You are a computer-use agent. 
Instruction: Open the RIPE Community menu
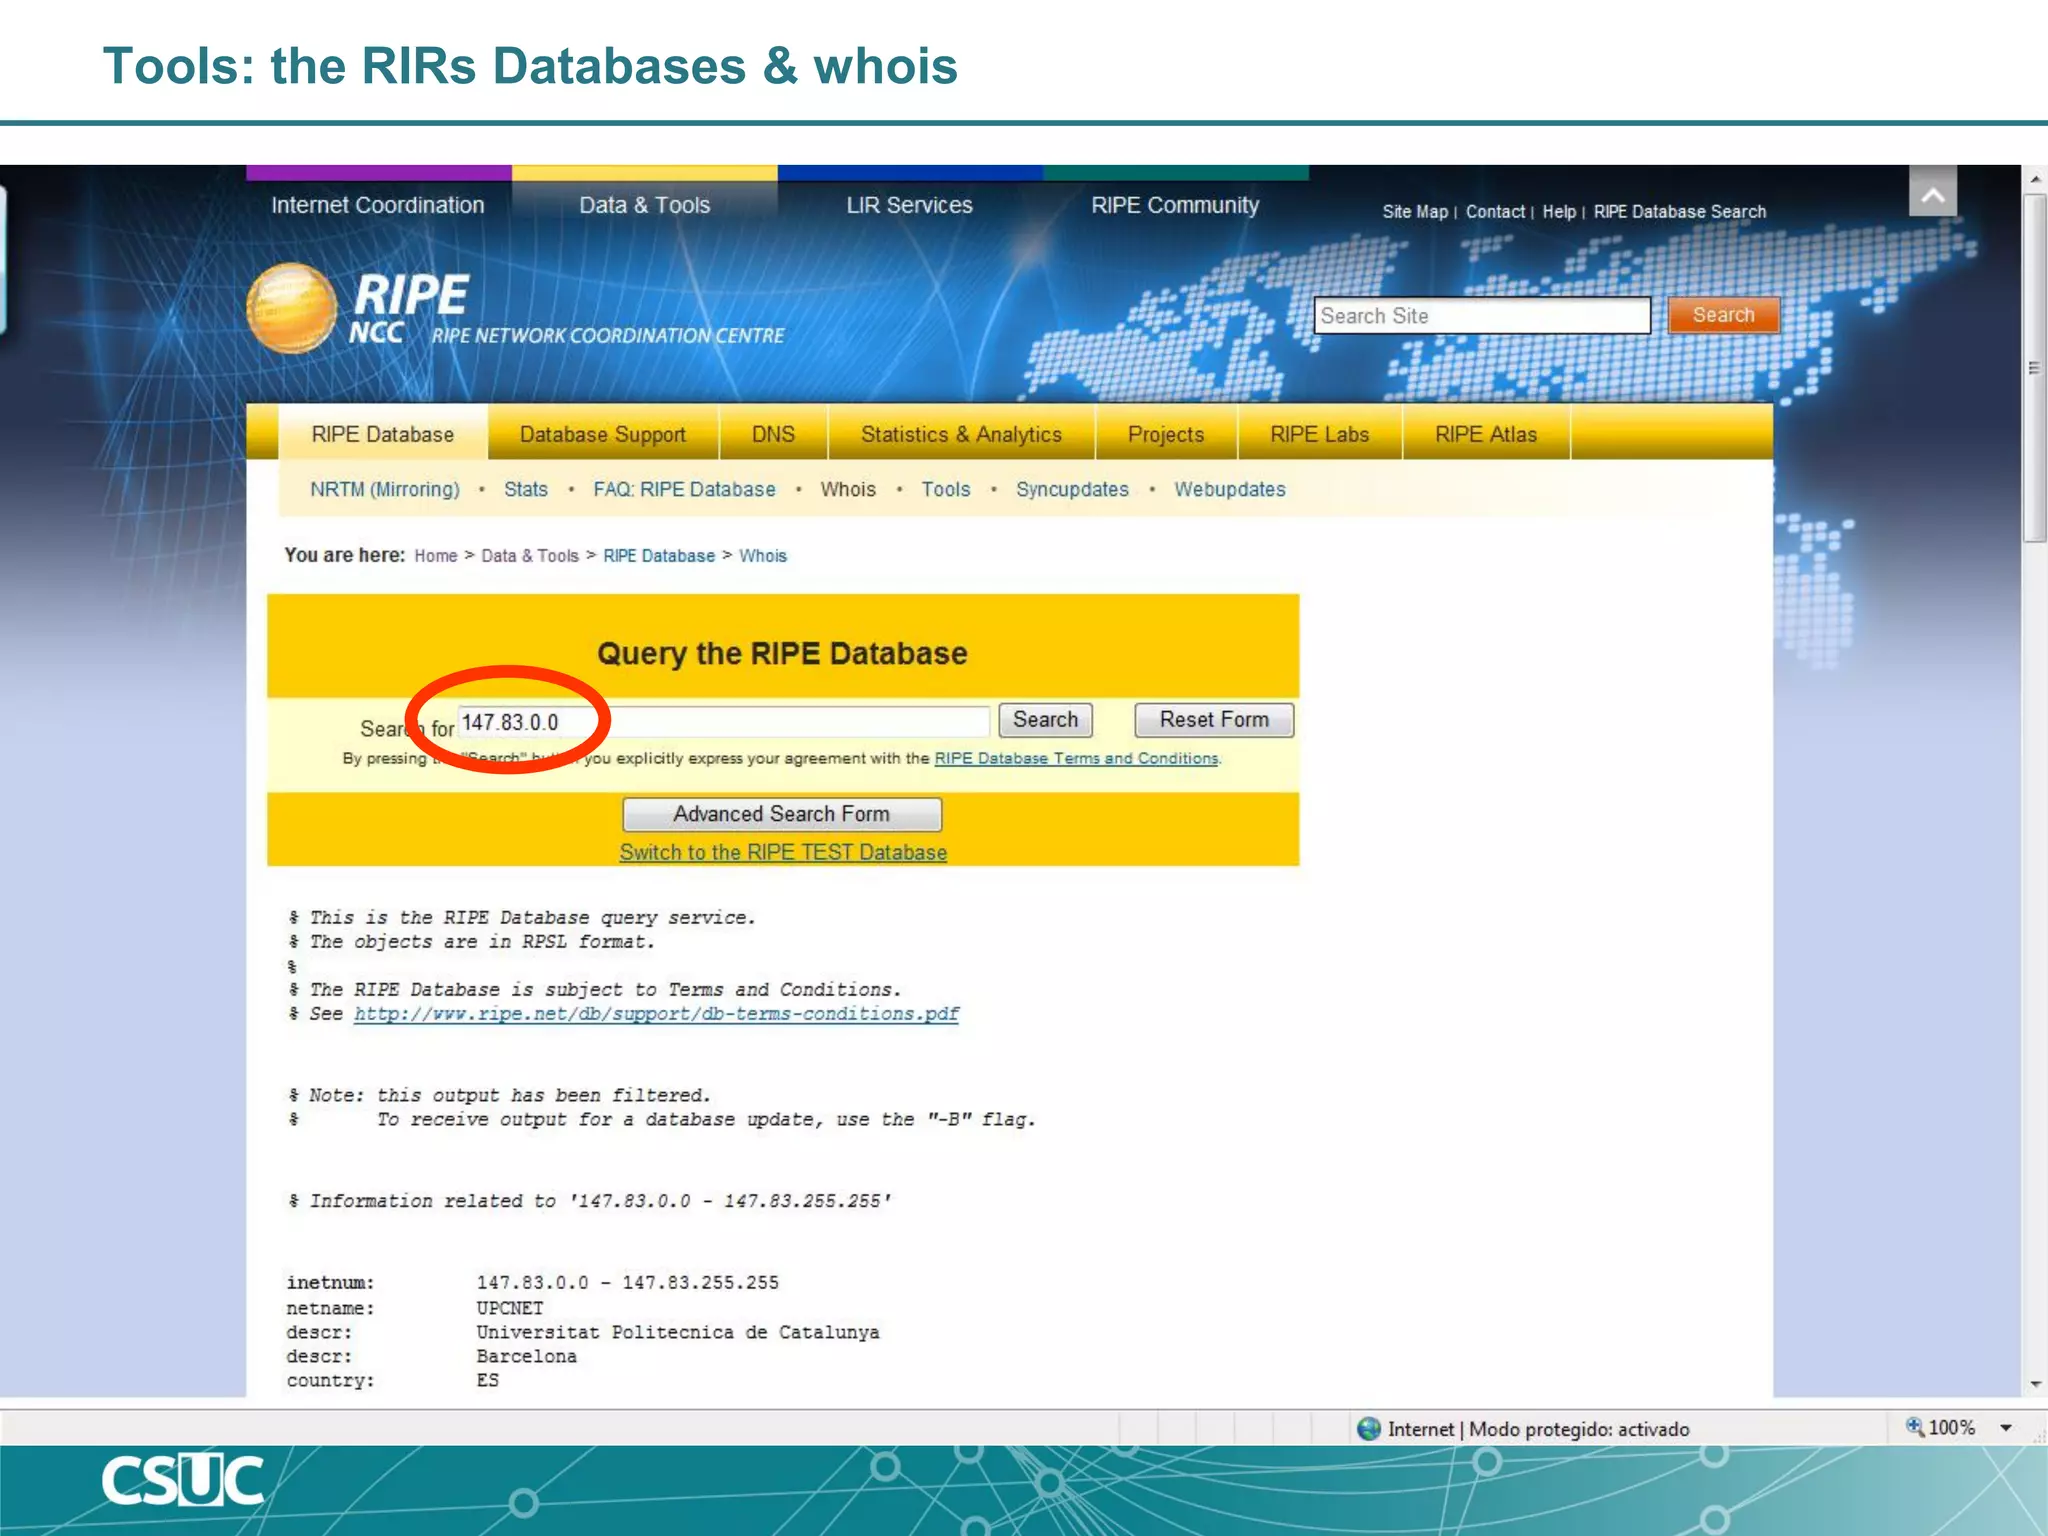point(1175,205)
